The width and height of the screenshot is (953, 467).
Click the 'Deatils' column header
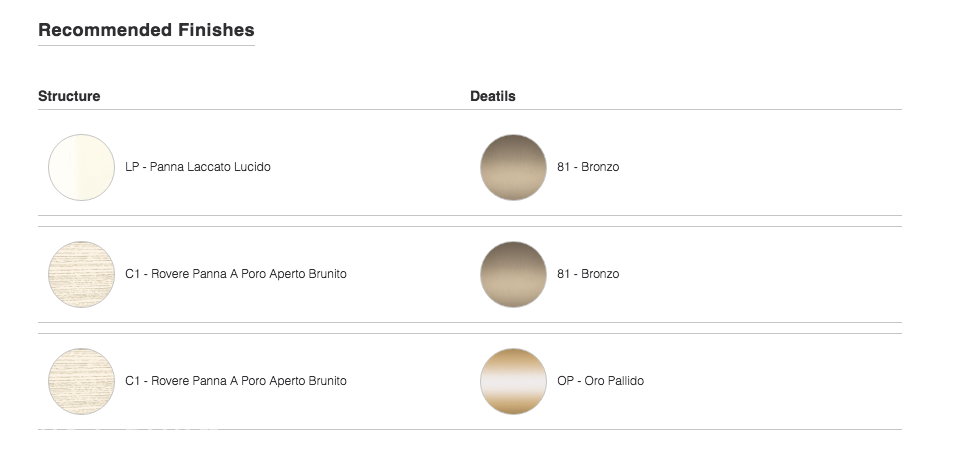coord(492,96)
